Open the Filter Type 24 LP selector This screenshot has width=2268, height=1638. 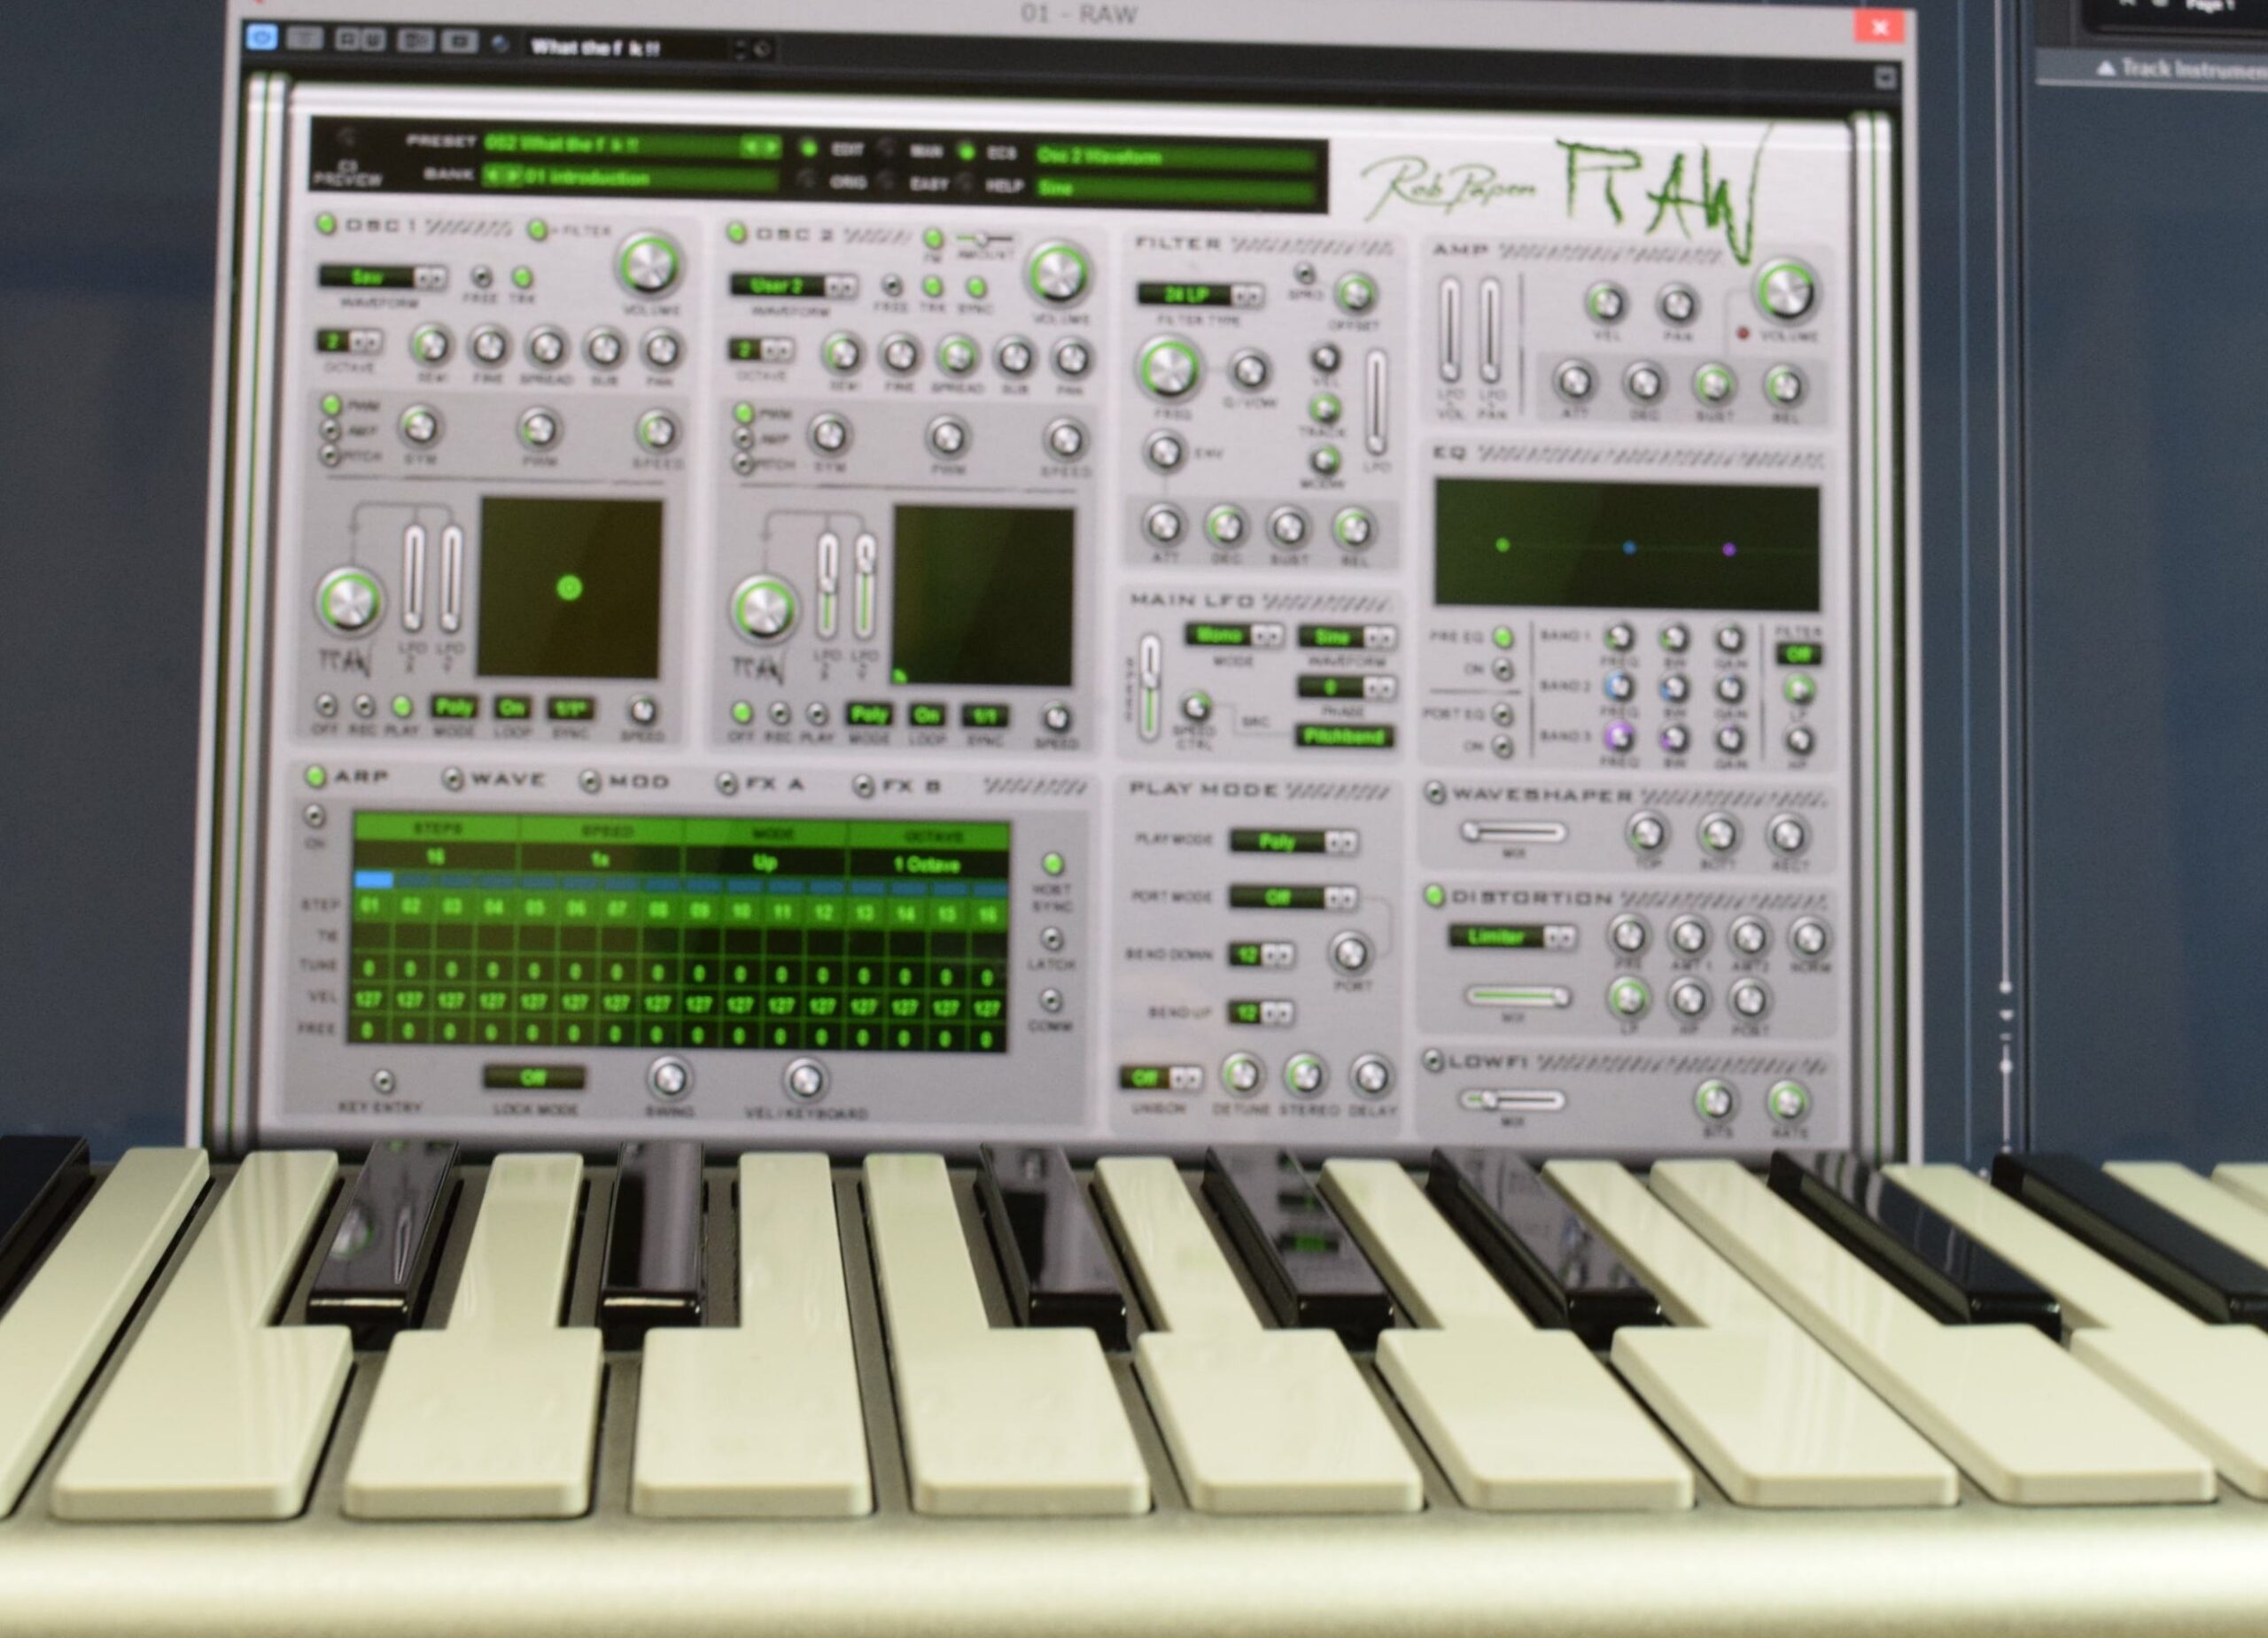click(1200, 294)
